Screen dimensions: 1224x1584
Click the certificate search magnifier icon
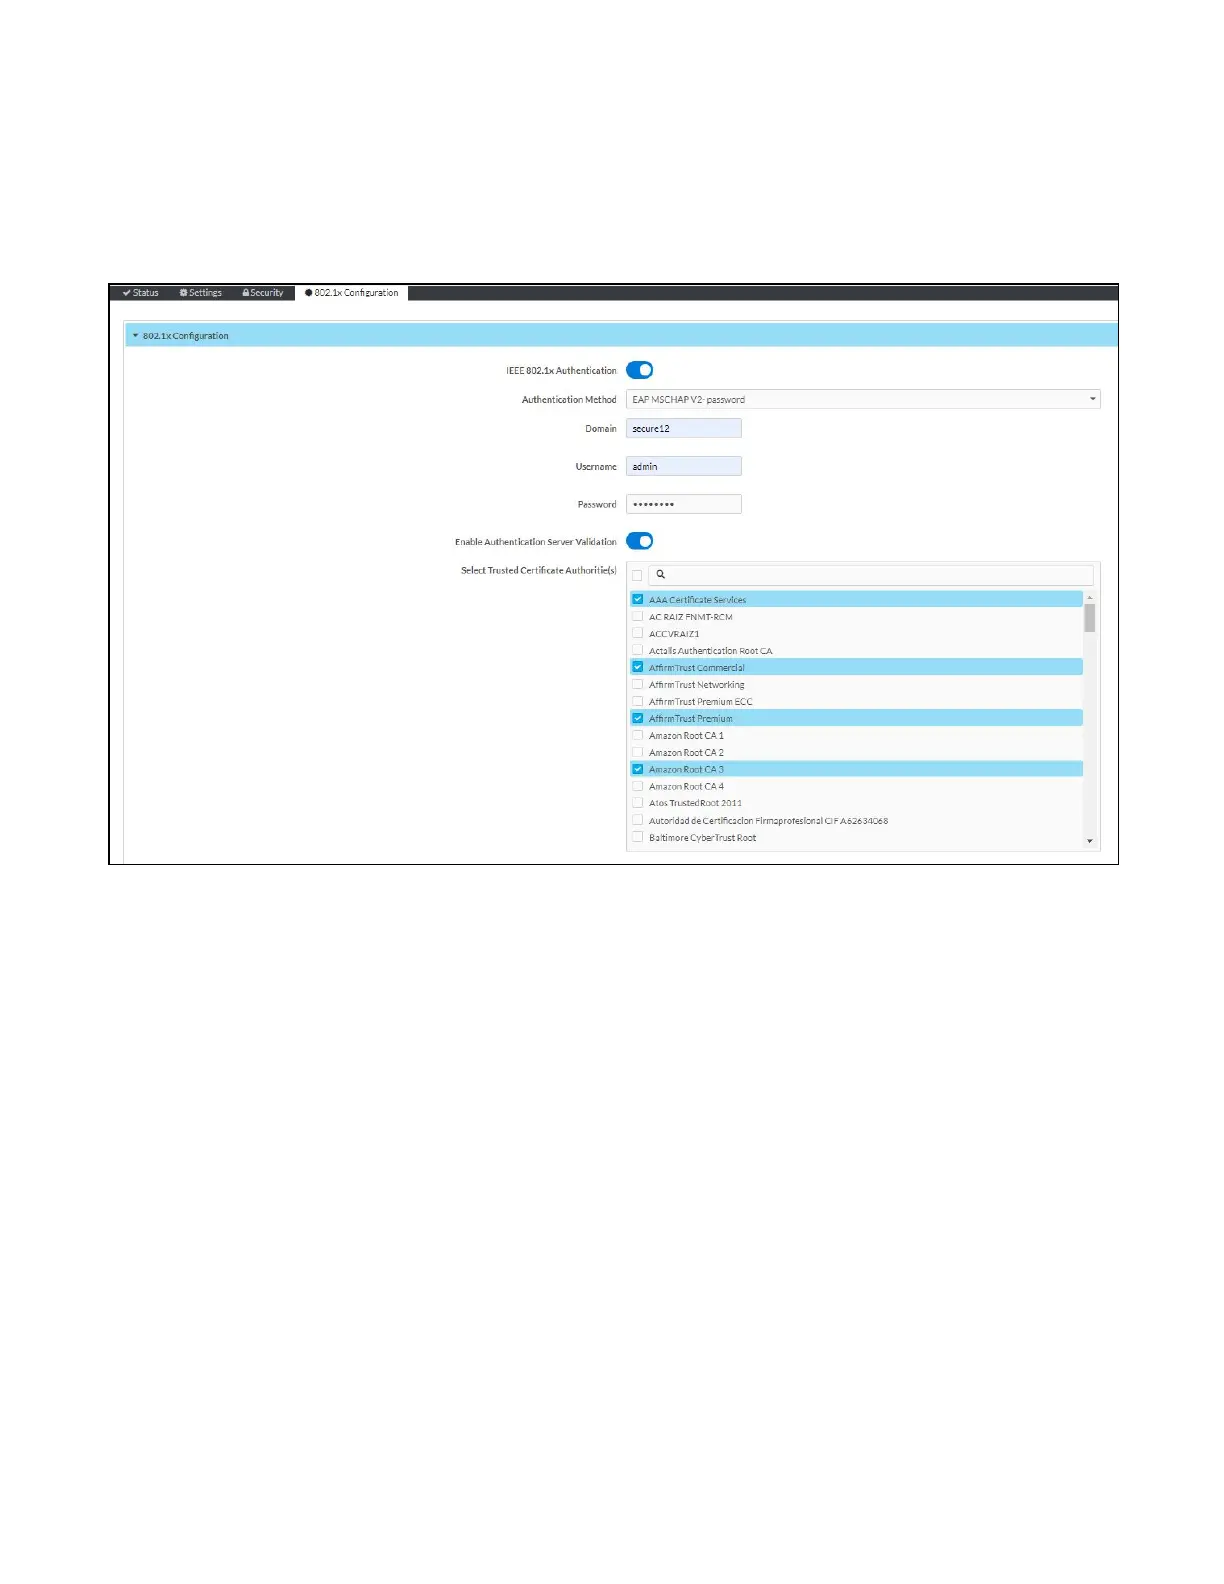click(661, 574)
